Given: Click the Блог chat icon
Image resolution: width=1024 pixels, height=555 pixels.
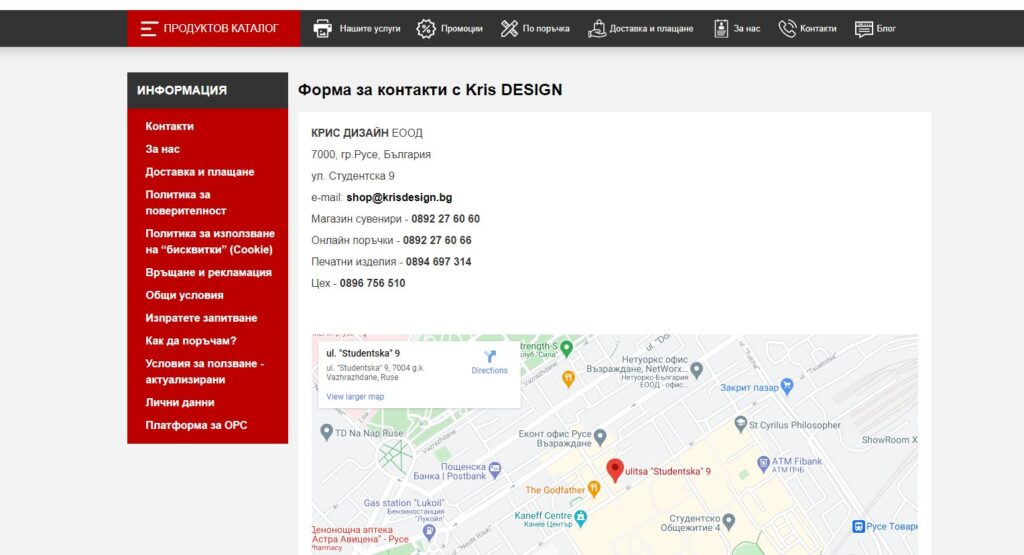Looking at the screenshot, I should tap(864, 29).
